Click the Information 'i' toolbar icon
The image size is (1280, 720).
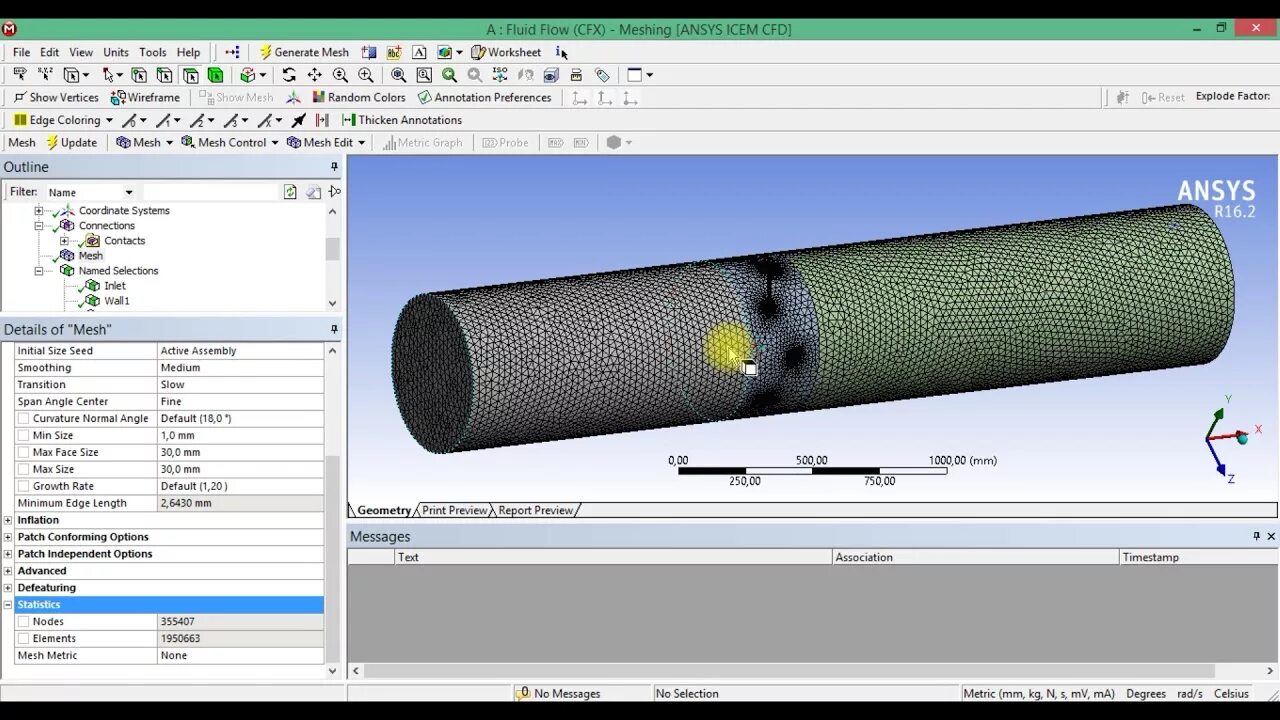point(564,53)
